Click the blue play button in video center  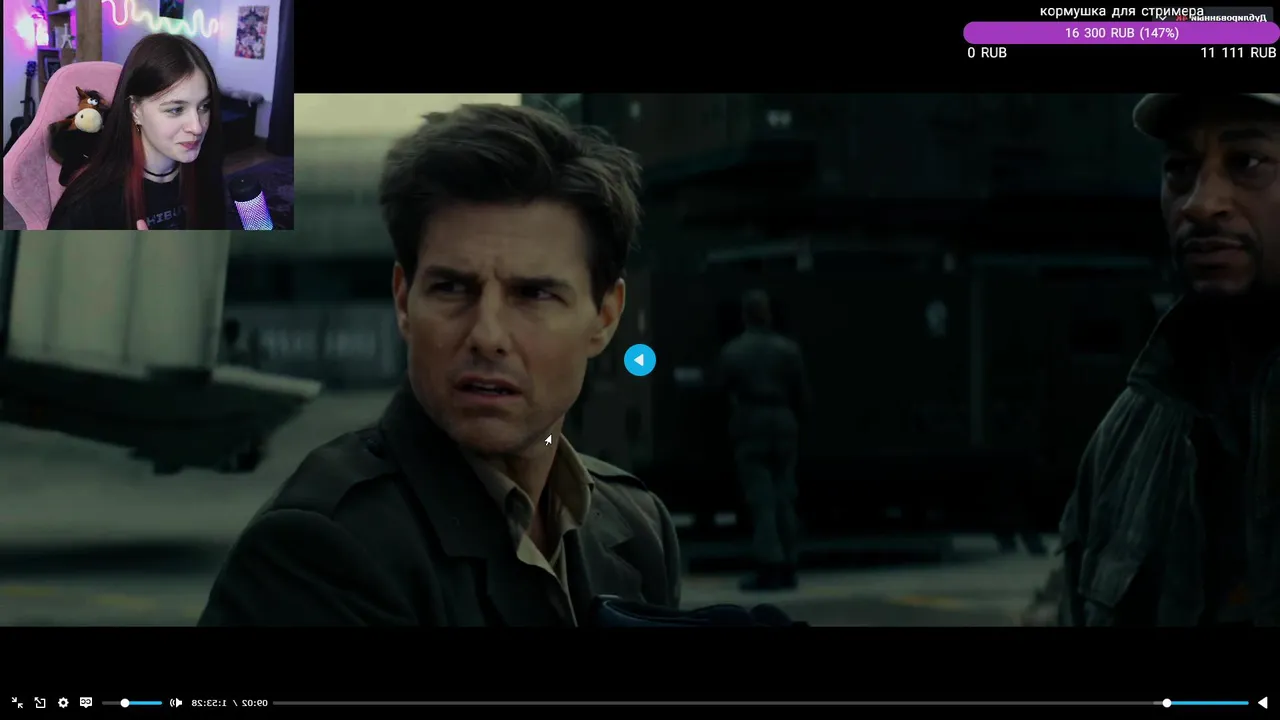(x=640, y=360)
